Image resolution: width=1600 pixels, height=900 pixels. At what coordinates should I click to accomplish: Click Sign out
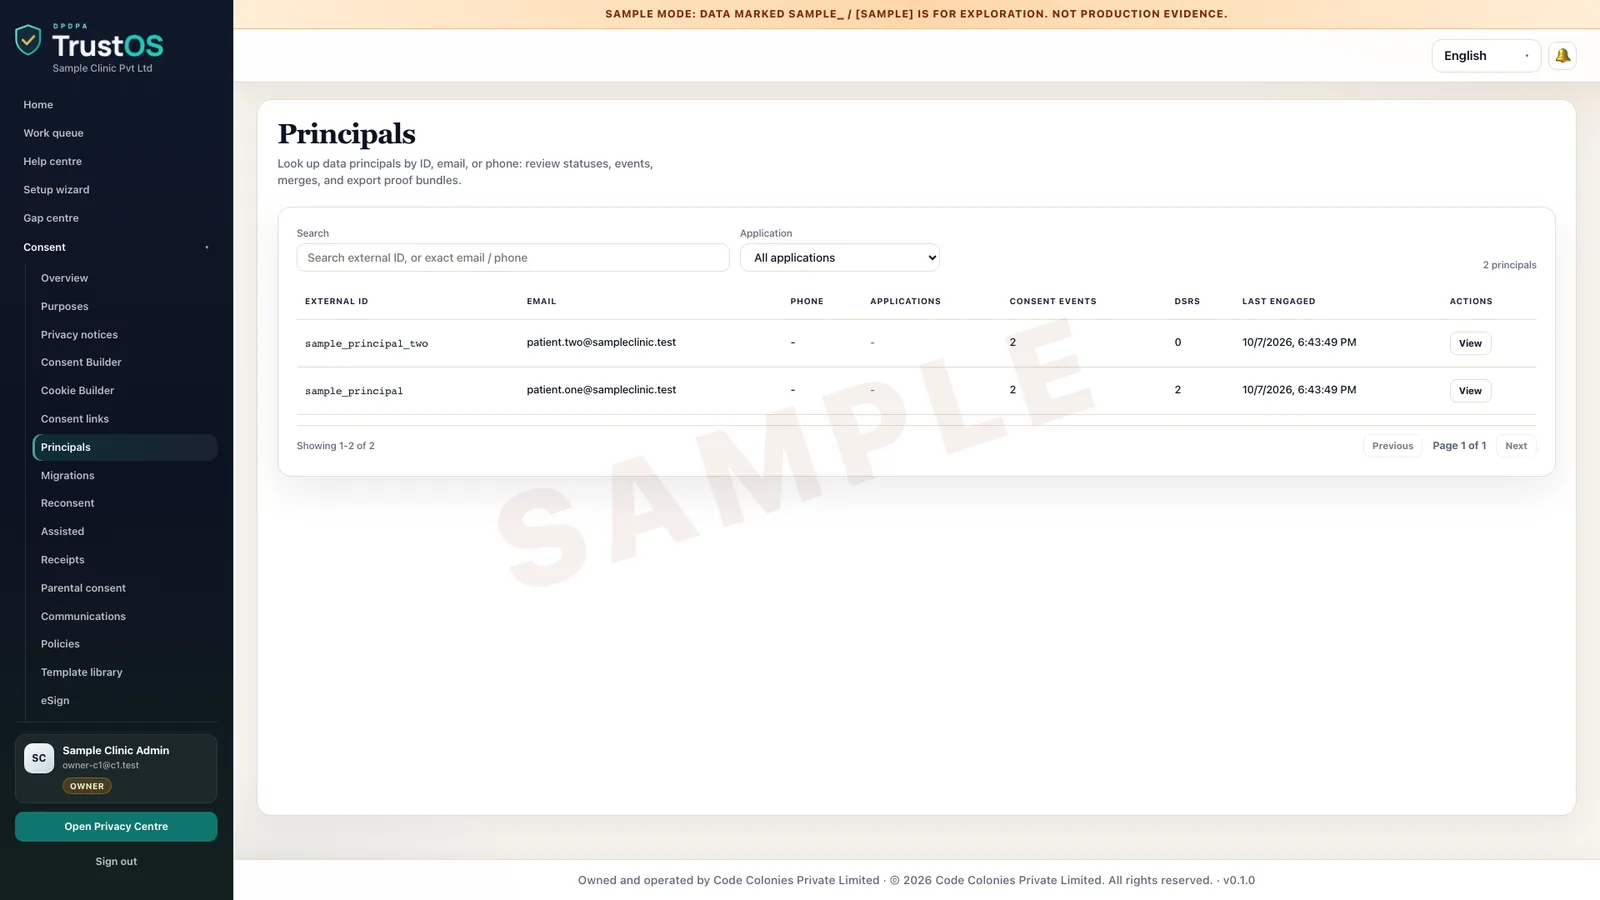[116, 861]
